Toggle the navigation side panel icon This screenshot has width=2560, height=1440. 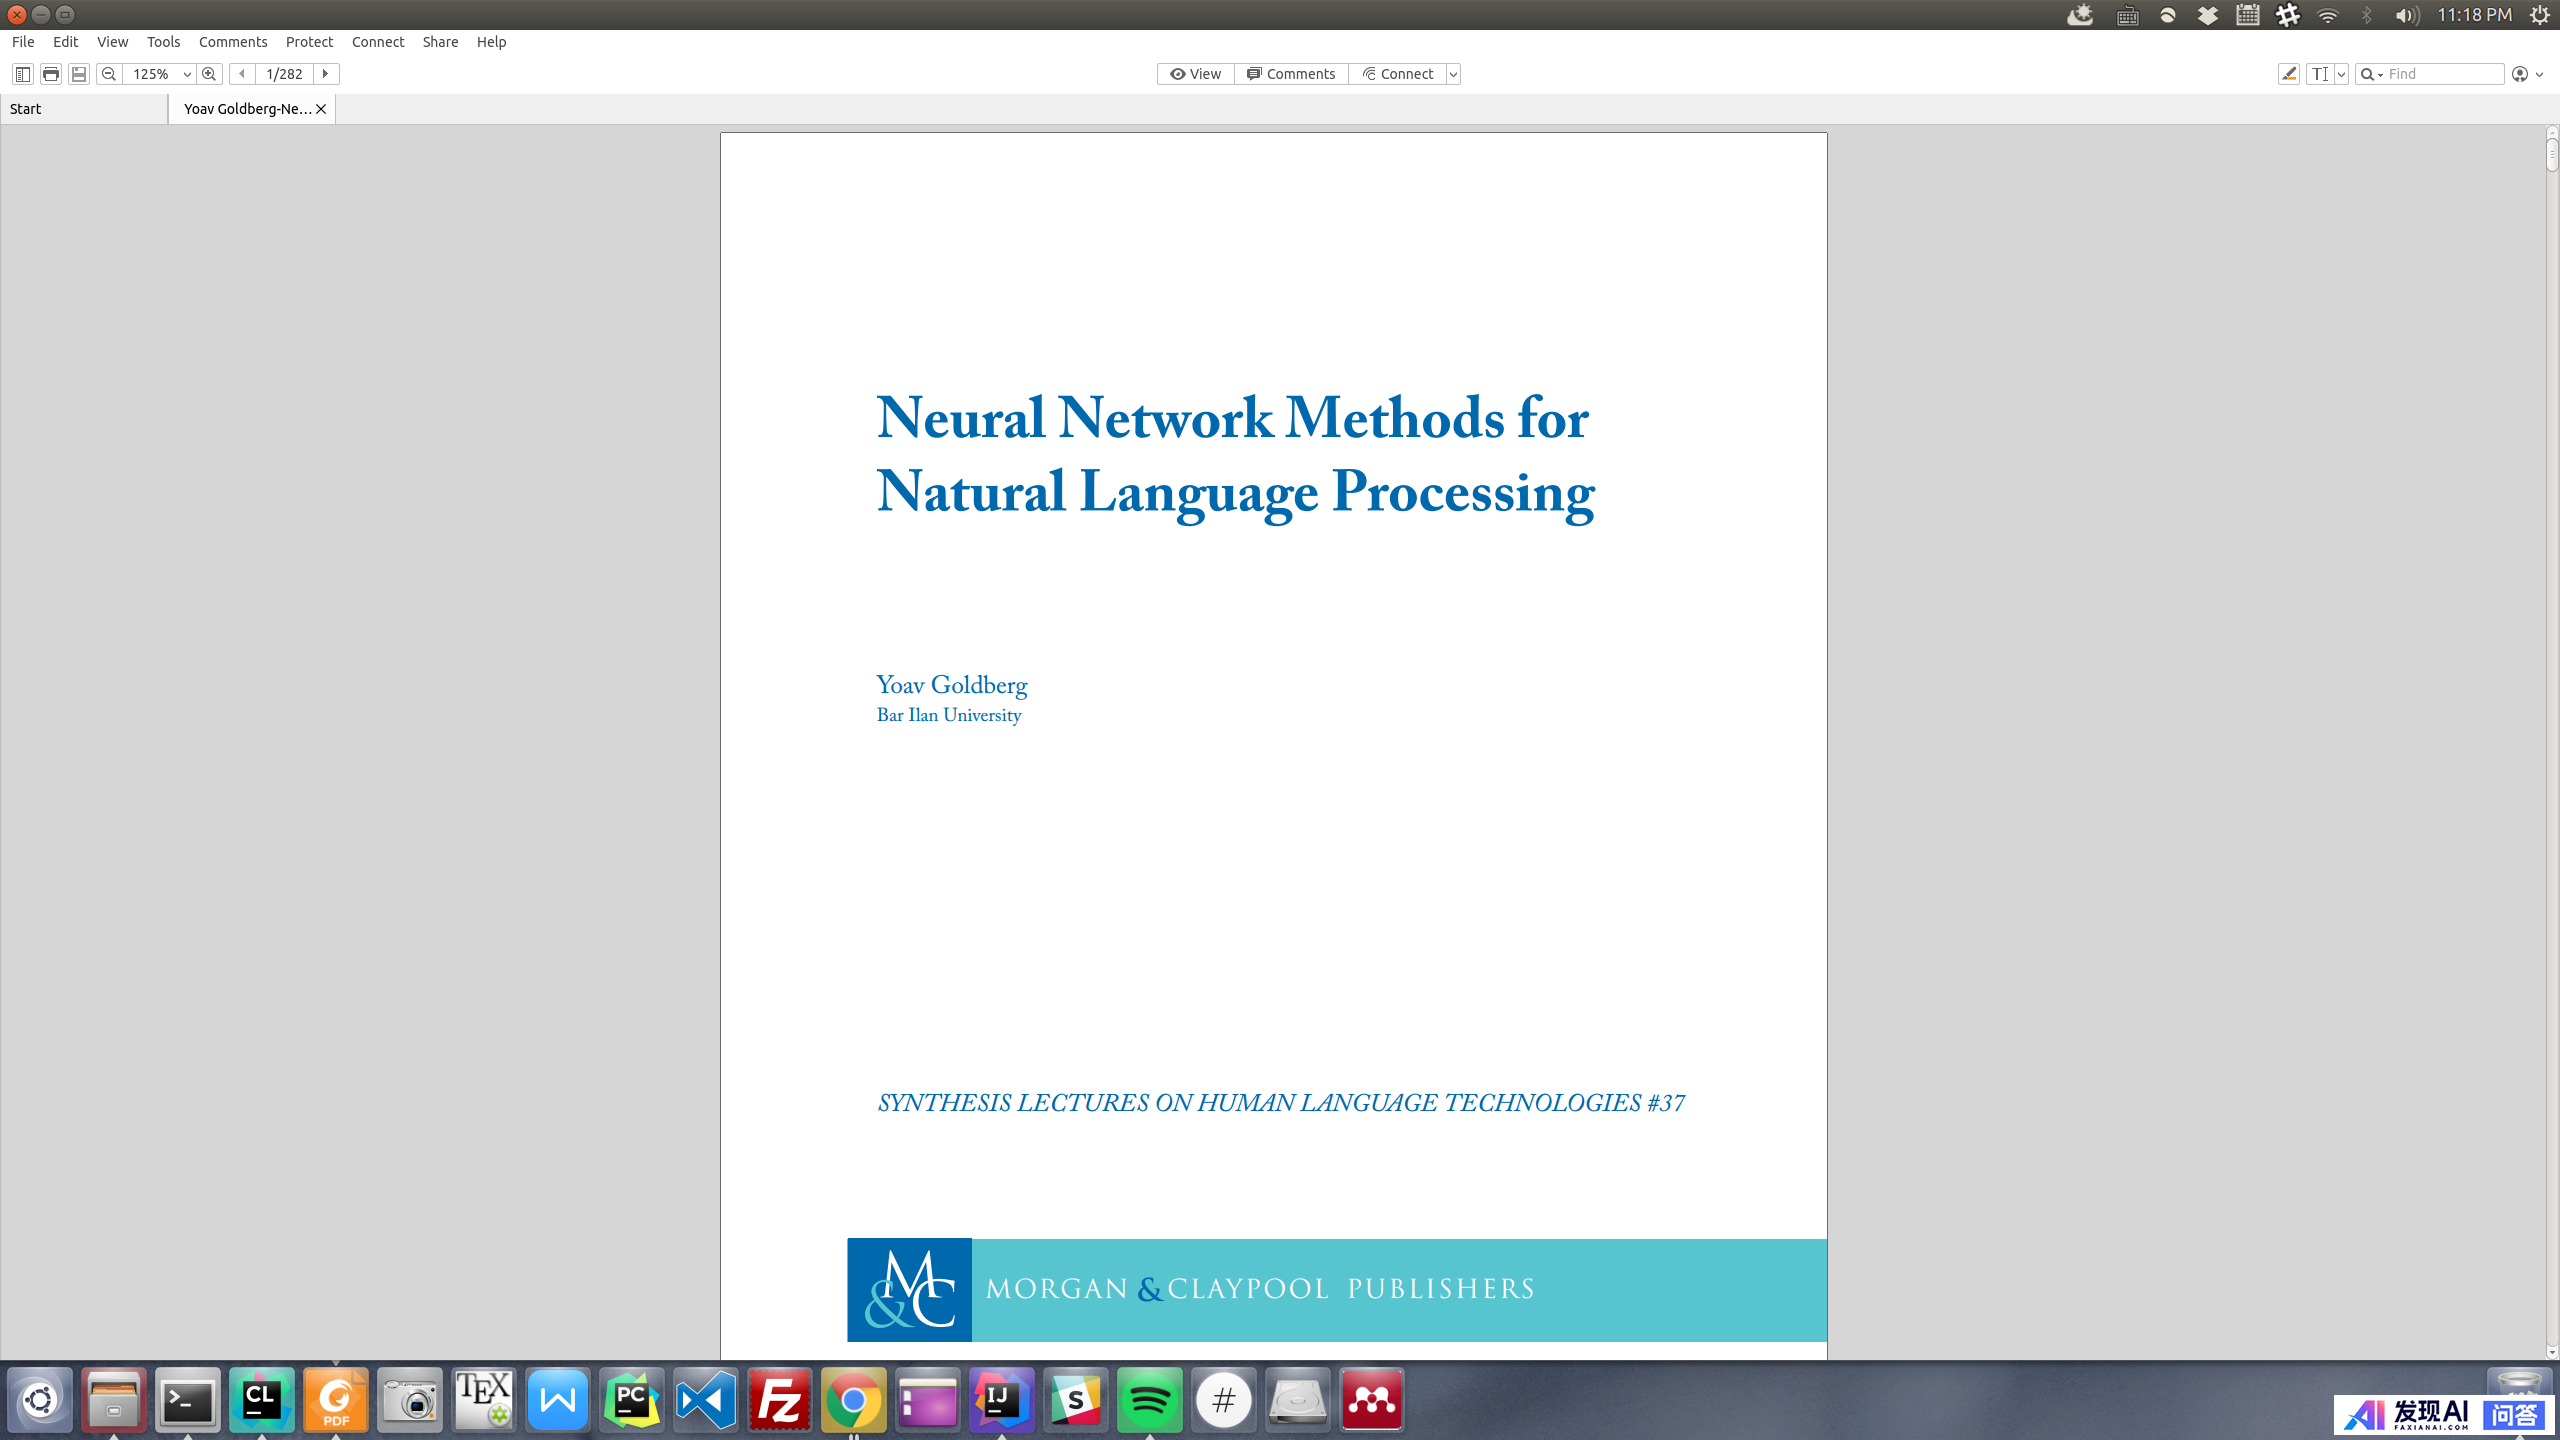22,74
